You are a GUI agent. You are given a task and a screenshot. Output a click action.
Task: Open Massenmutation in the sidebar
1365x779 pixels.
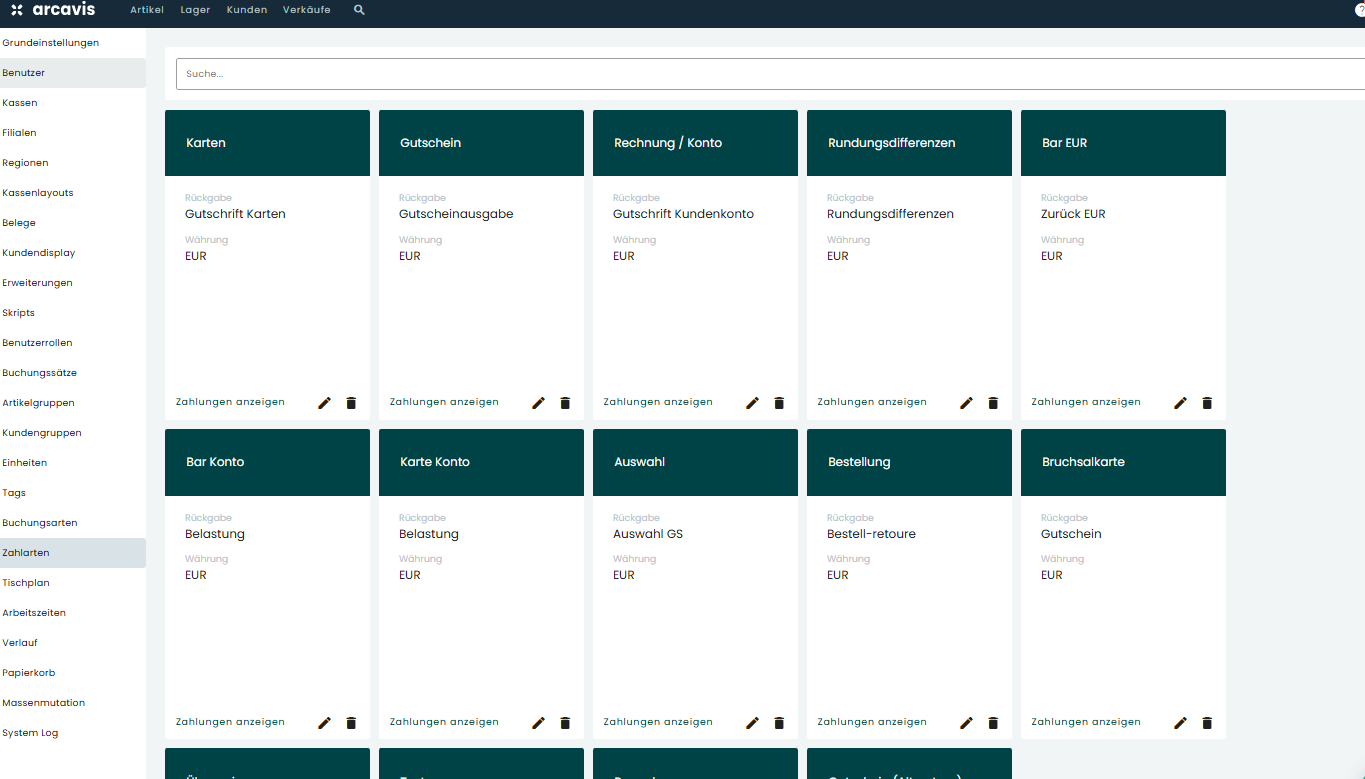pyautogui.click(x=73, y=703)
